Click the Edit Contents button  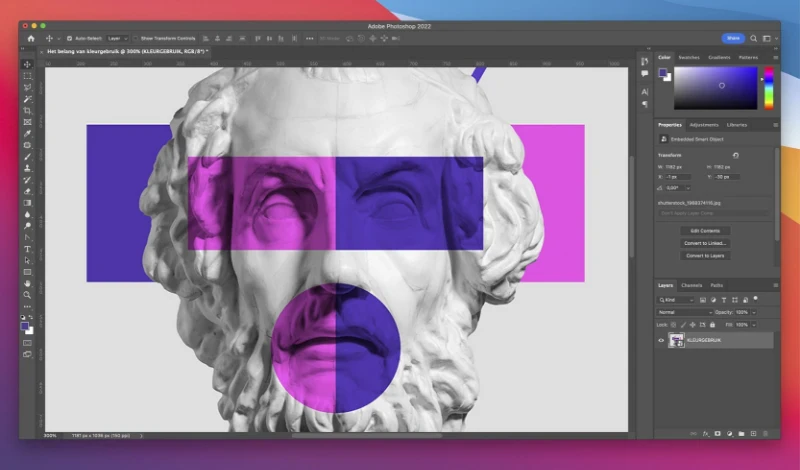pyautogui.click(x=705, y=231)
